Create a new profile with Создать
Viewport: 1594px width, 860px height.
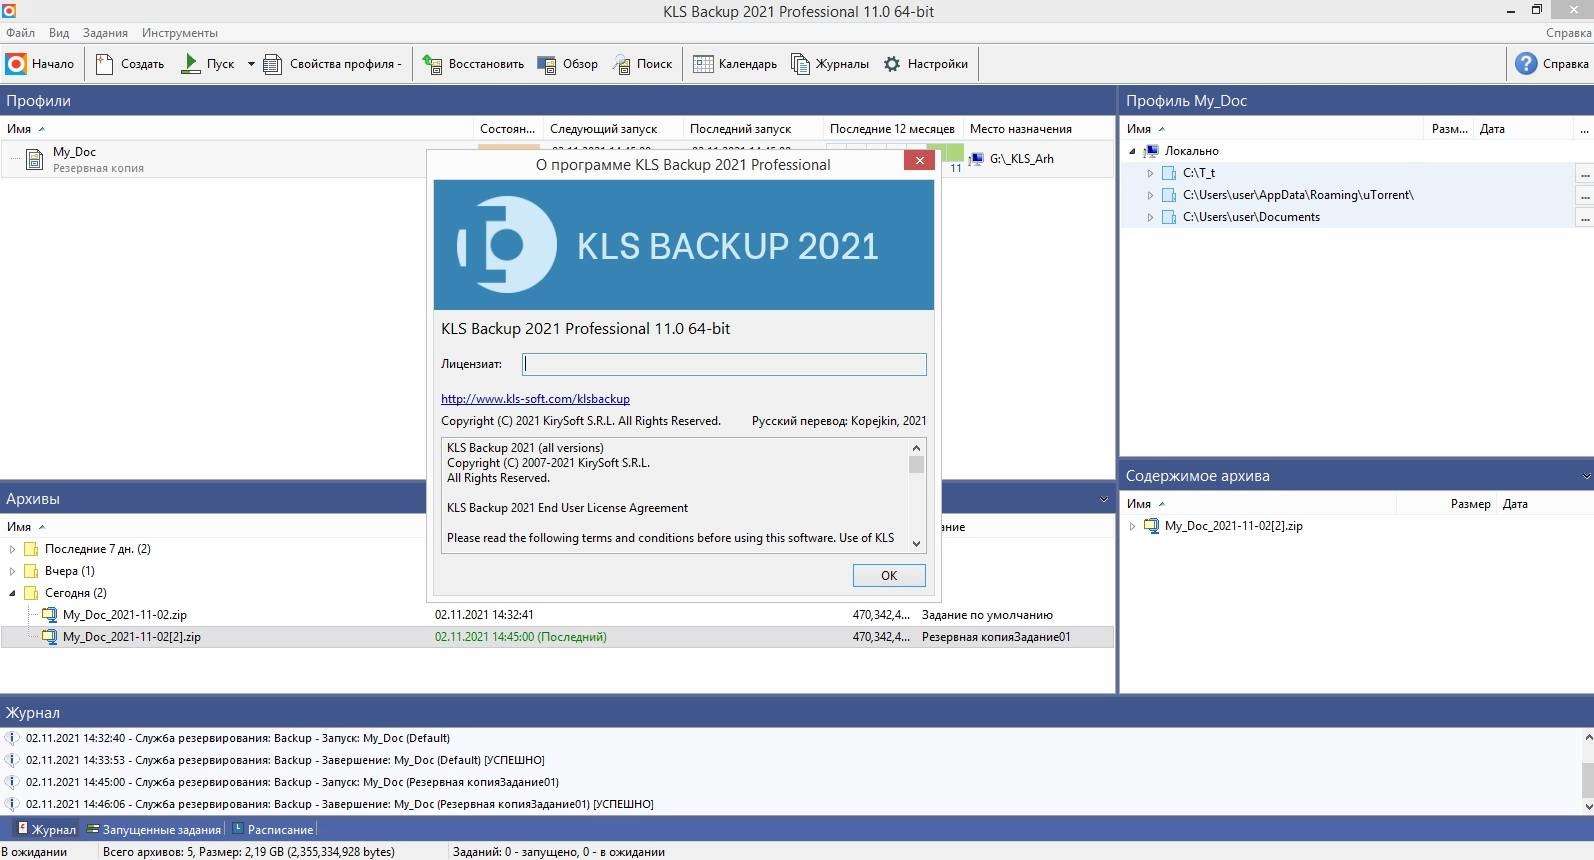coord(130,64)
